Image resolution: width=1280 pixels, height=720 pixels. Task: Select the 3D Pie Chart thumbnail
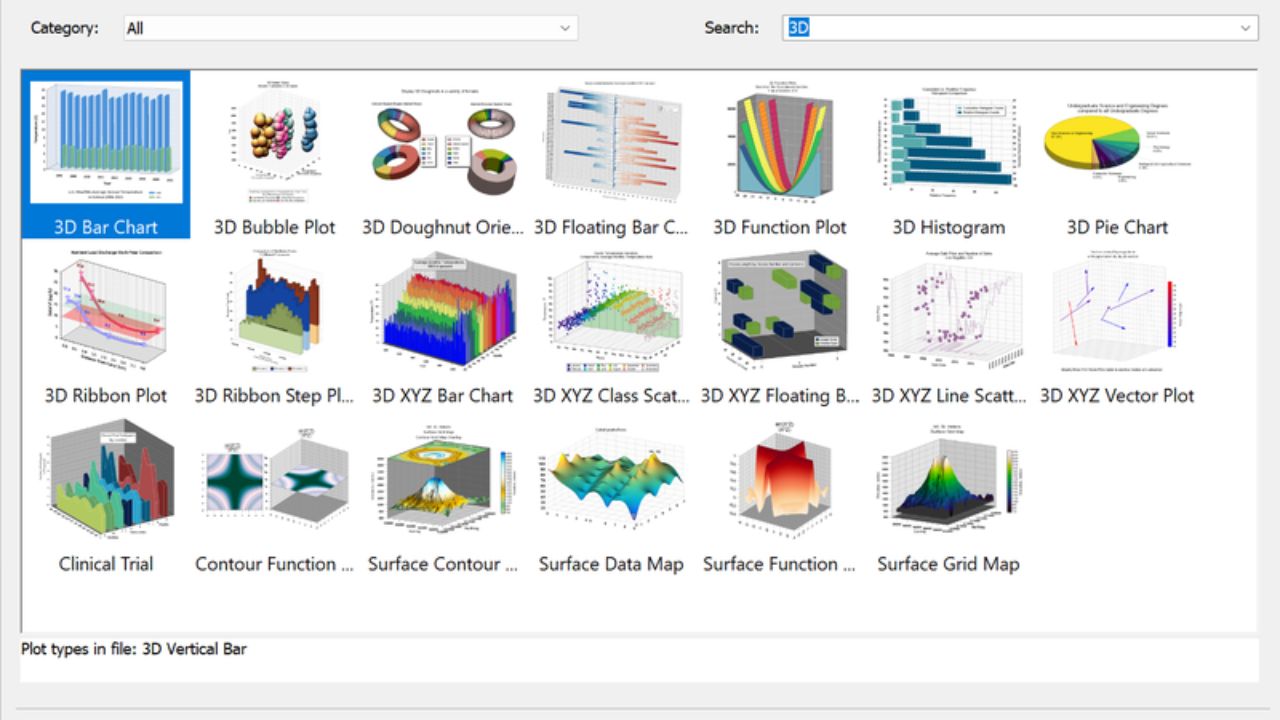(x=1117, y=144)
